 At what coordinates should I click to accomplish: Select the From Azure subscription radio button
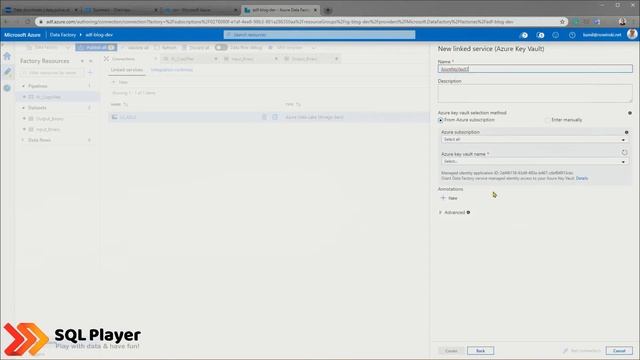pyautogui.click(x=440, y=120)
